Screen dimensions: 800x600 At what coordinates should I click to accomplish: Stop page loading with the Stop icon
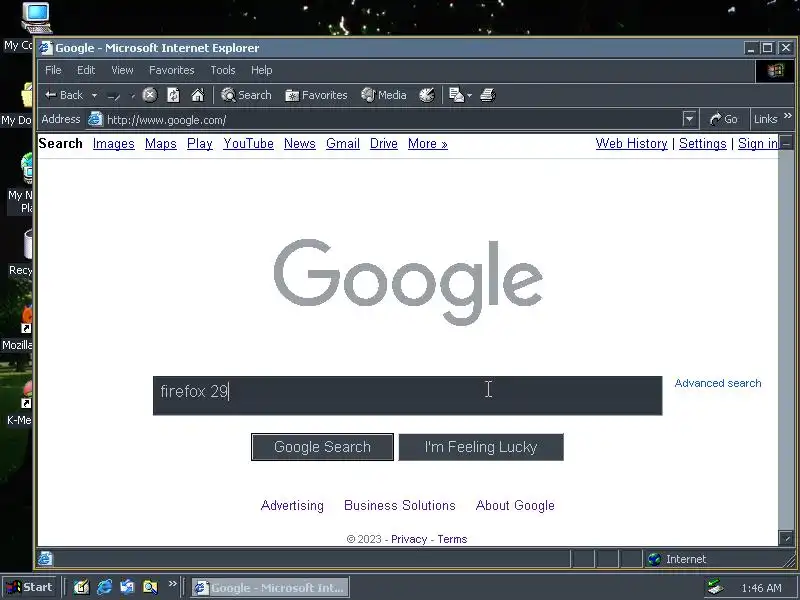[149, 95]
